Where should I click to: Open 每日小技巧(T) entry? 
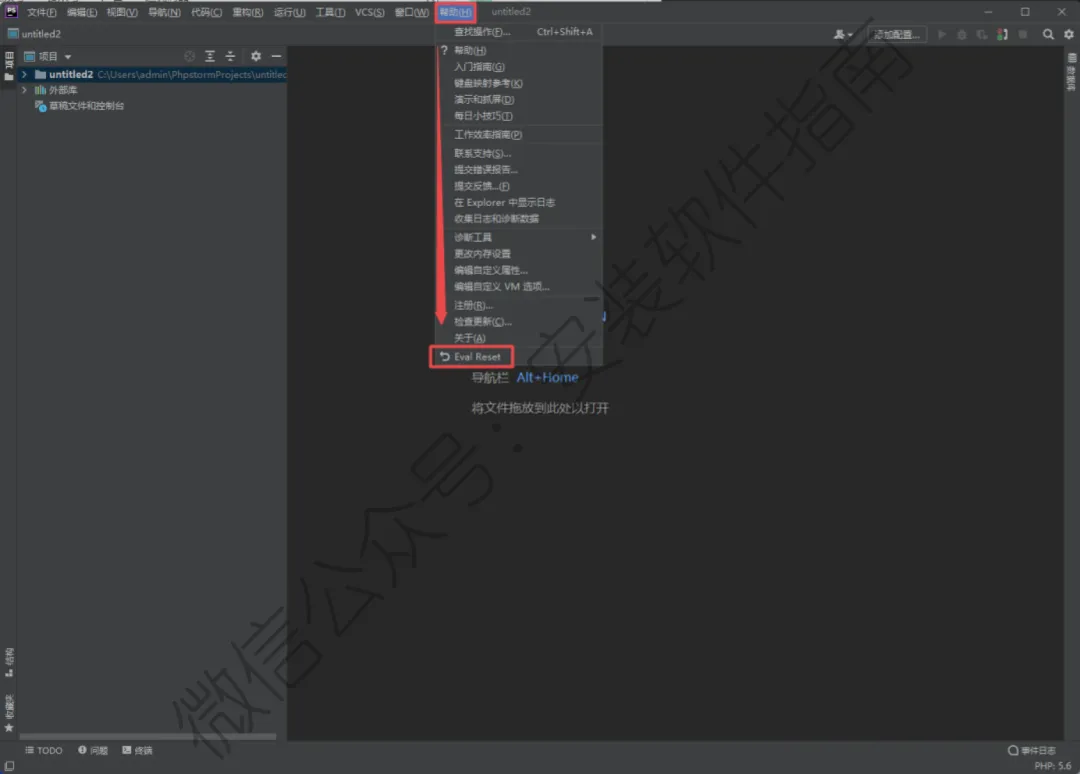(x=519, y=116)
